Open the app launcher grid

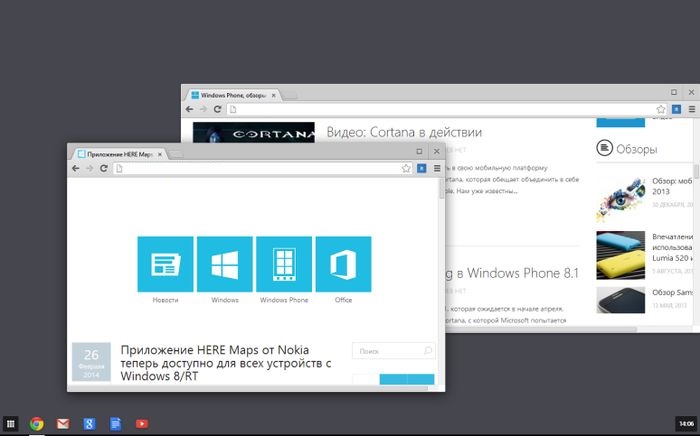tap(11, 424)
